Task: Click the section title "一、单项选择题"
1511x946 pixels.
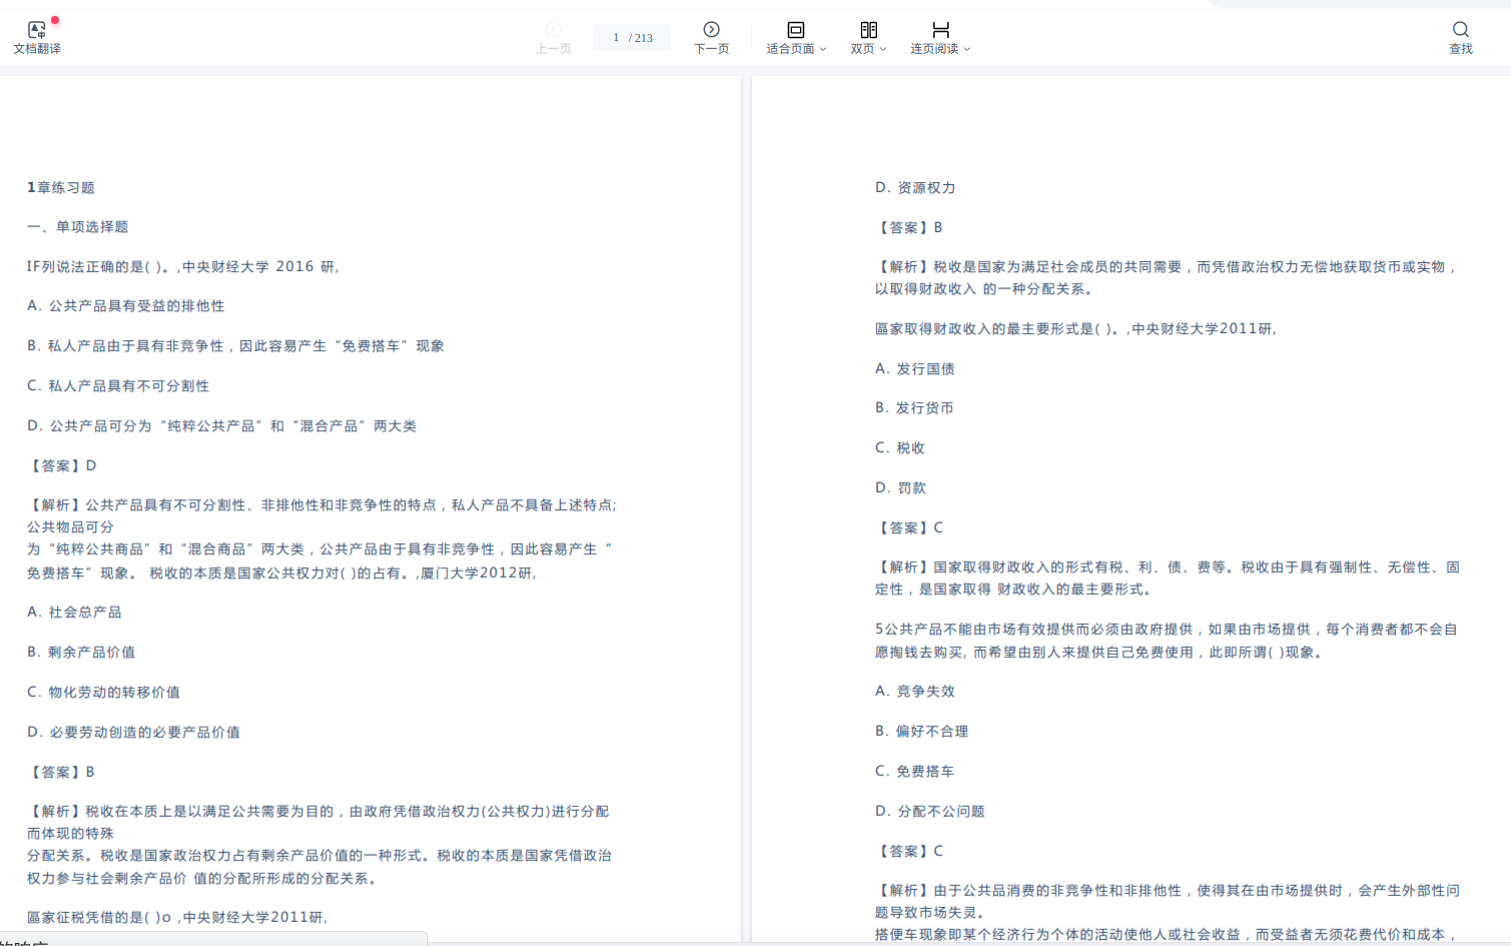Action: (x=78, y=227)
